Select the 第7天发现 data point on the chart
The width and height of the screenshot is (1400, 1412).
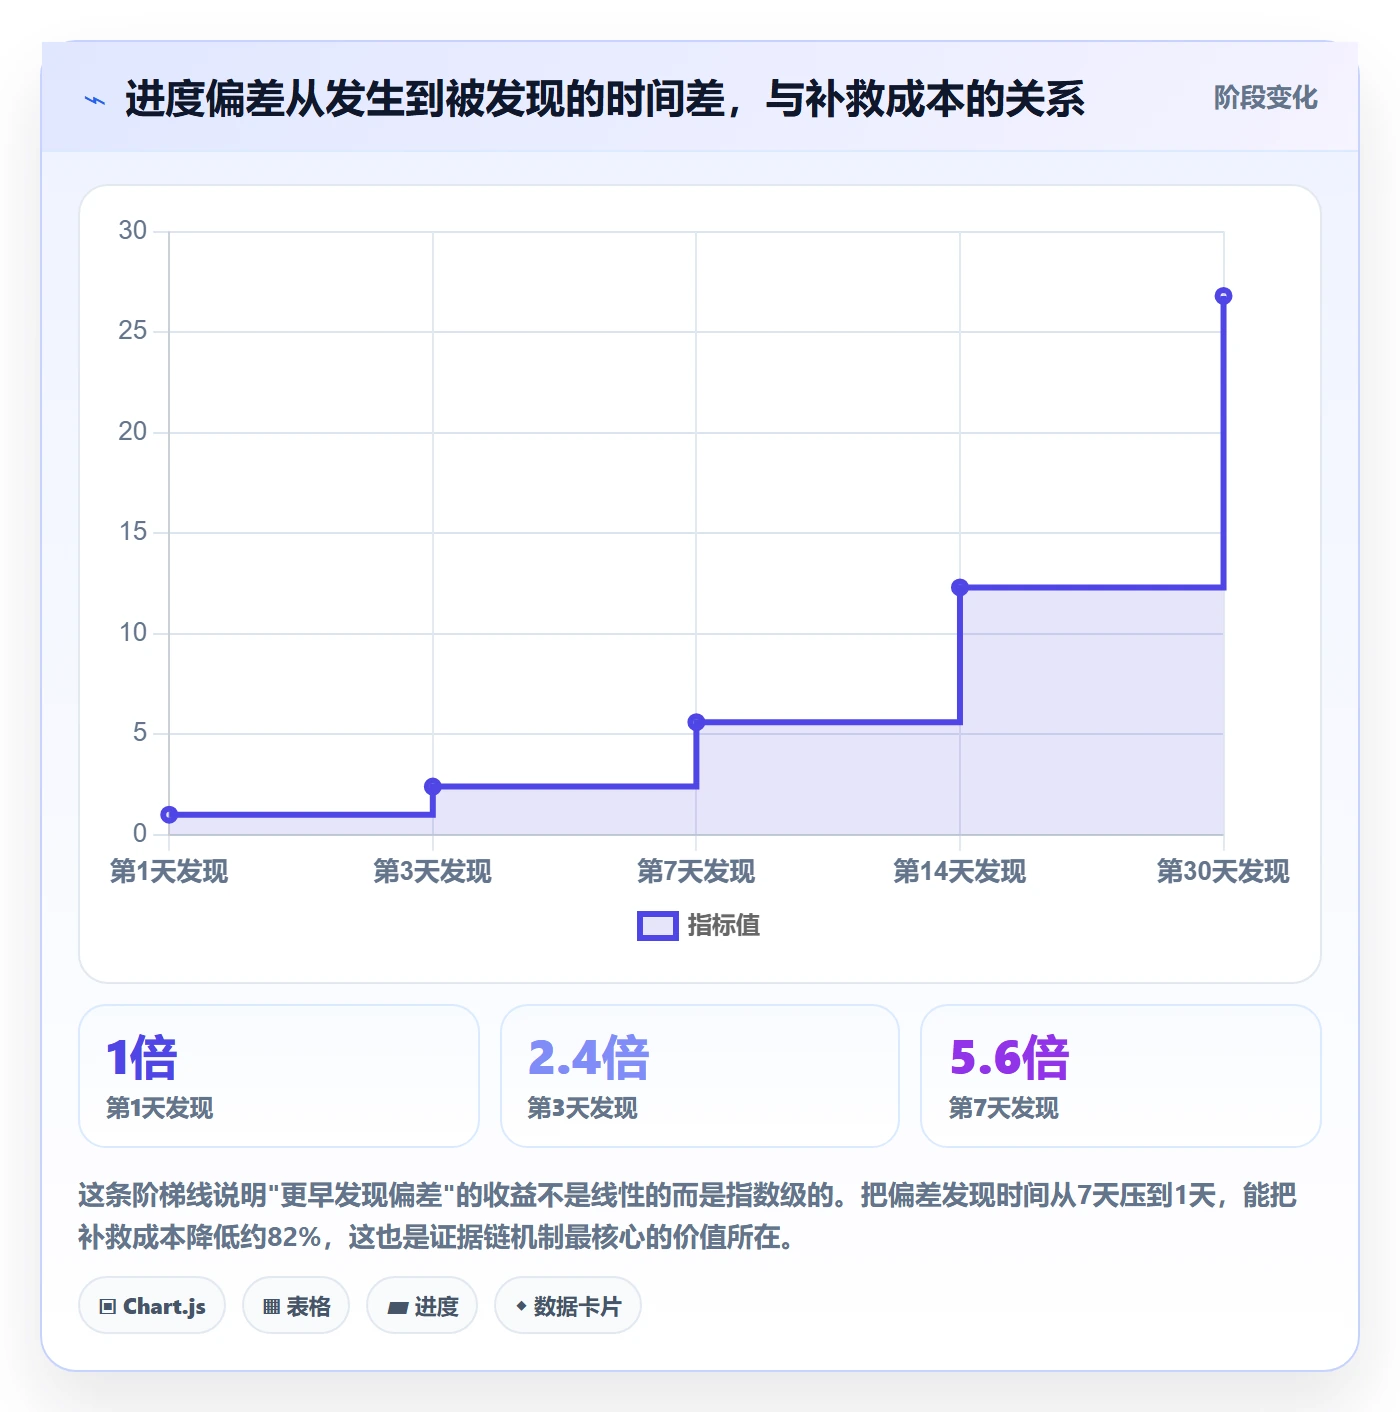696,722
